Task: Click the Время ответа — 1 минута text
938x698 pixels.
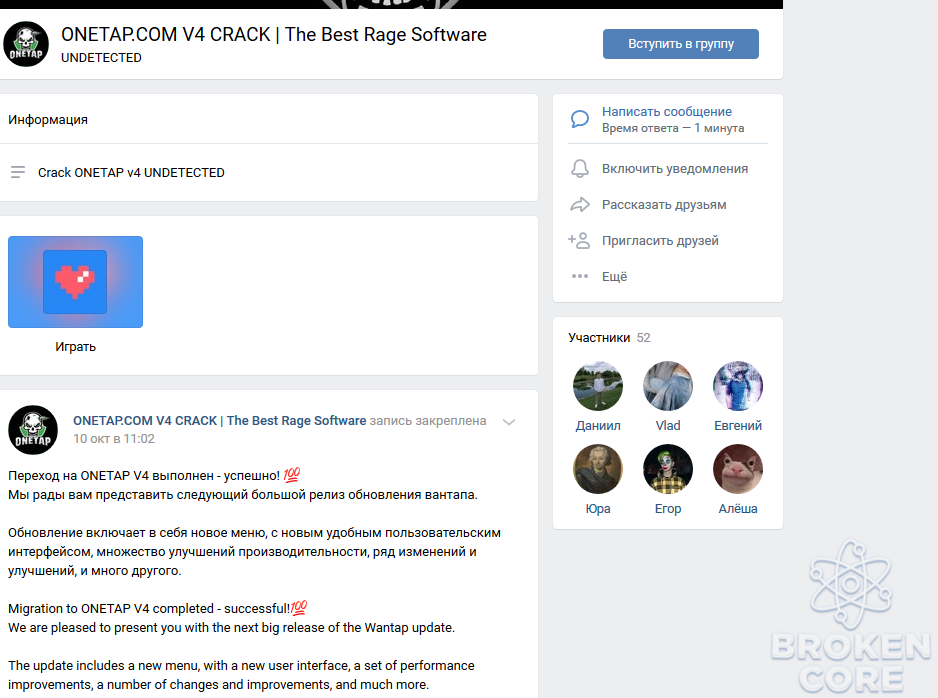Action: click(x=673, y=128)
